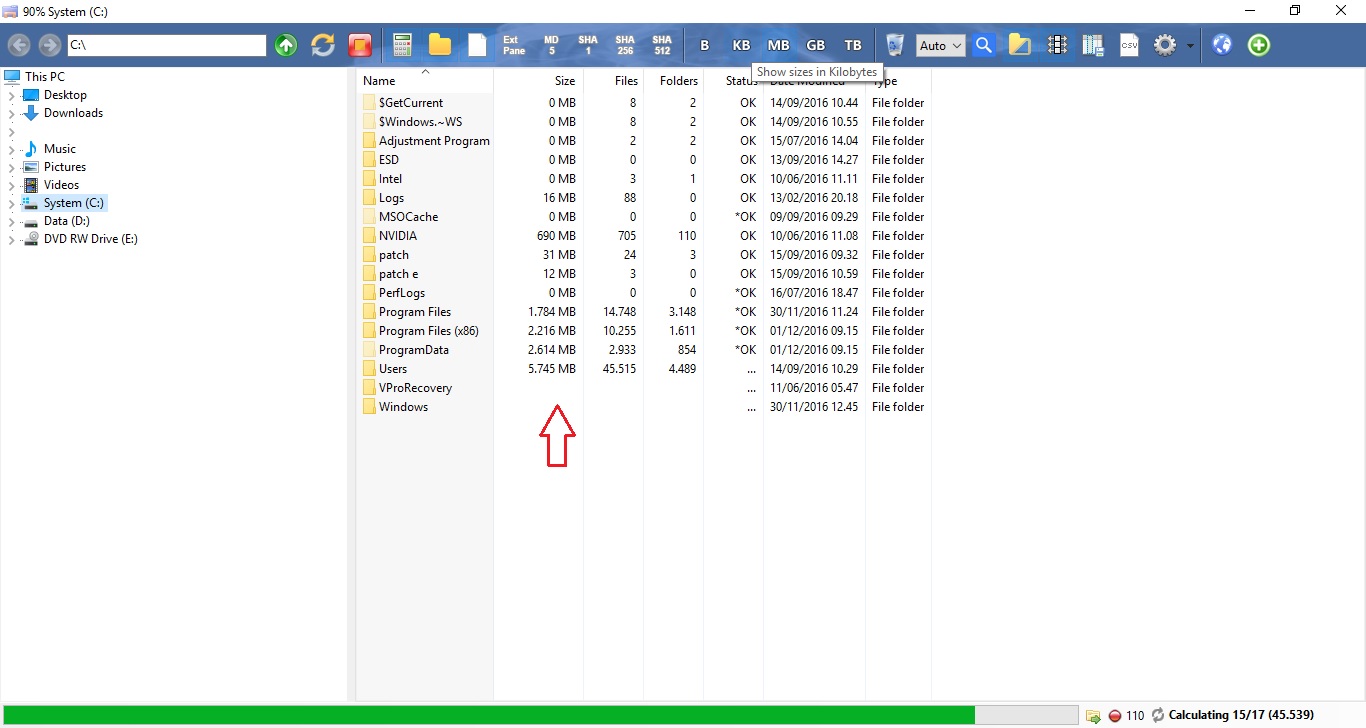Screen dimensions: 1366x728
Task: Enable the SHA 256 hash column
Action: click(x=625, y=45)
